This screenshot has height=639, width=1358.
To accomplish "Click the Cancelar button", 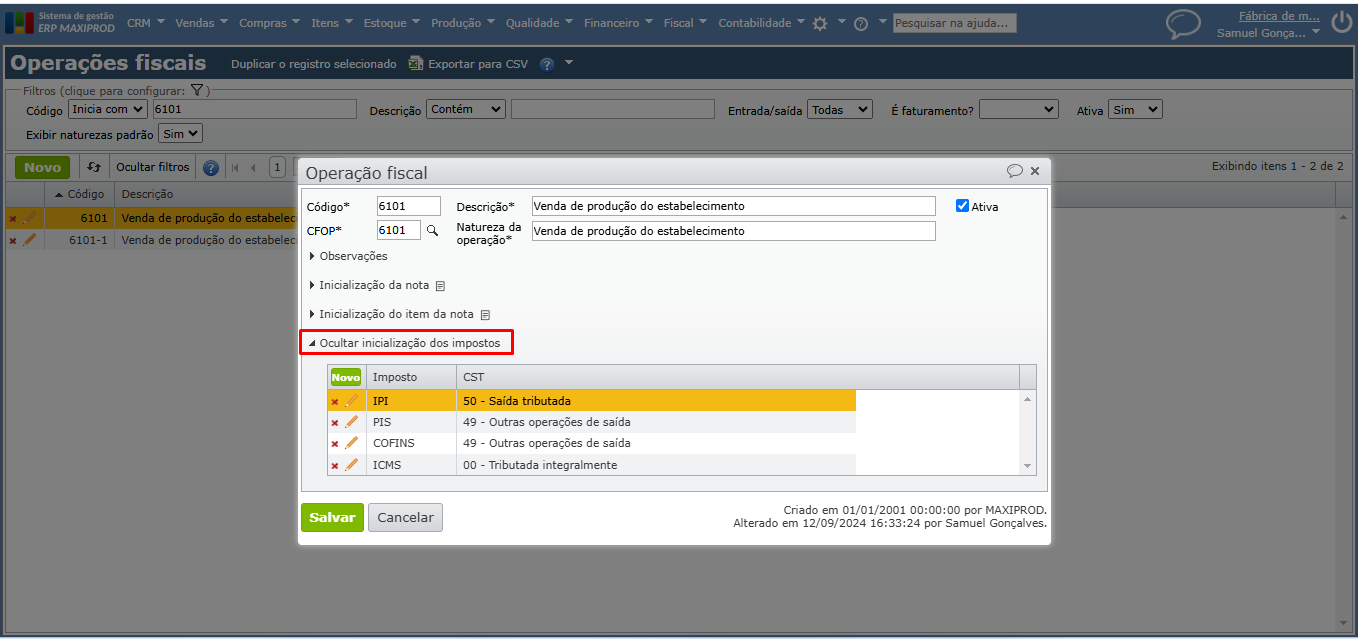I will pyautogui.click(x=405, y=517).
